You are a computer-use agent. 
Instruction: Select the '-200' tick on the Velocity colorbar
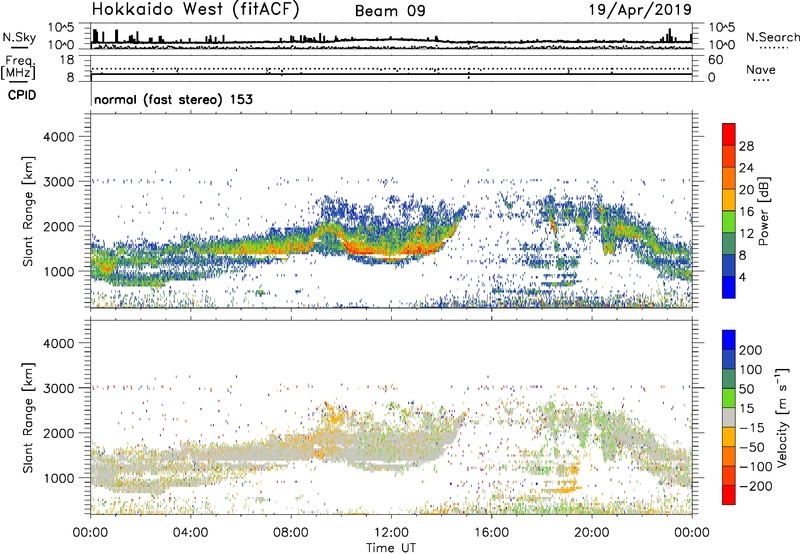coord(755,486)
